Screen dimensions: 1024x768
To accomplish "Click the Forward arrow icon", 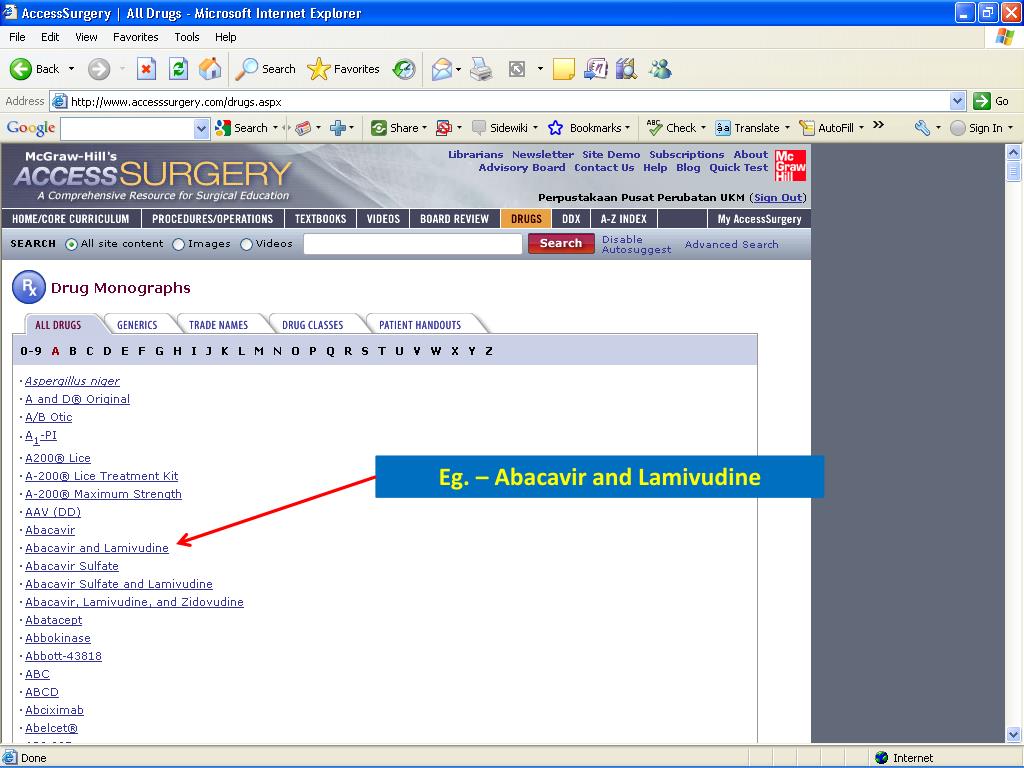I will (99, 69).
